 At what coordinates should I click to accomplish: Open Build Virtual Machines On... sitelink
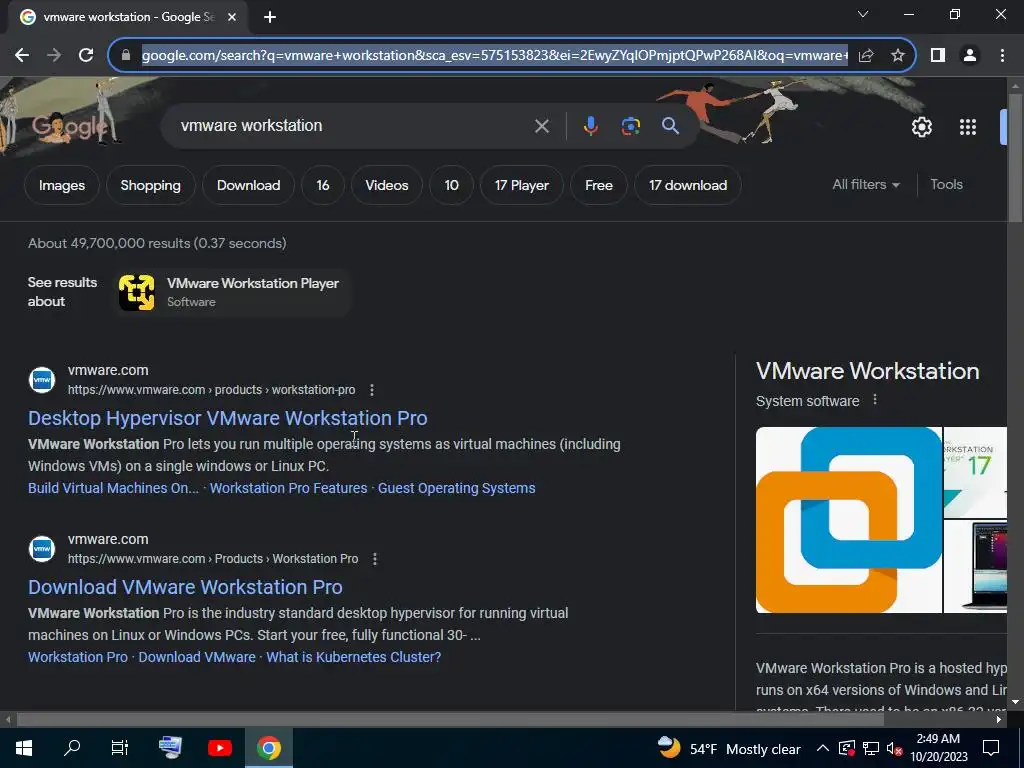pos(113,488)
